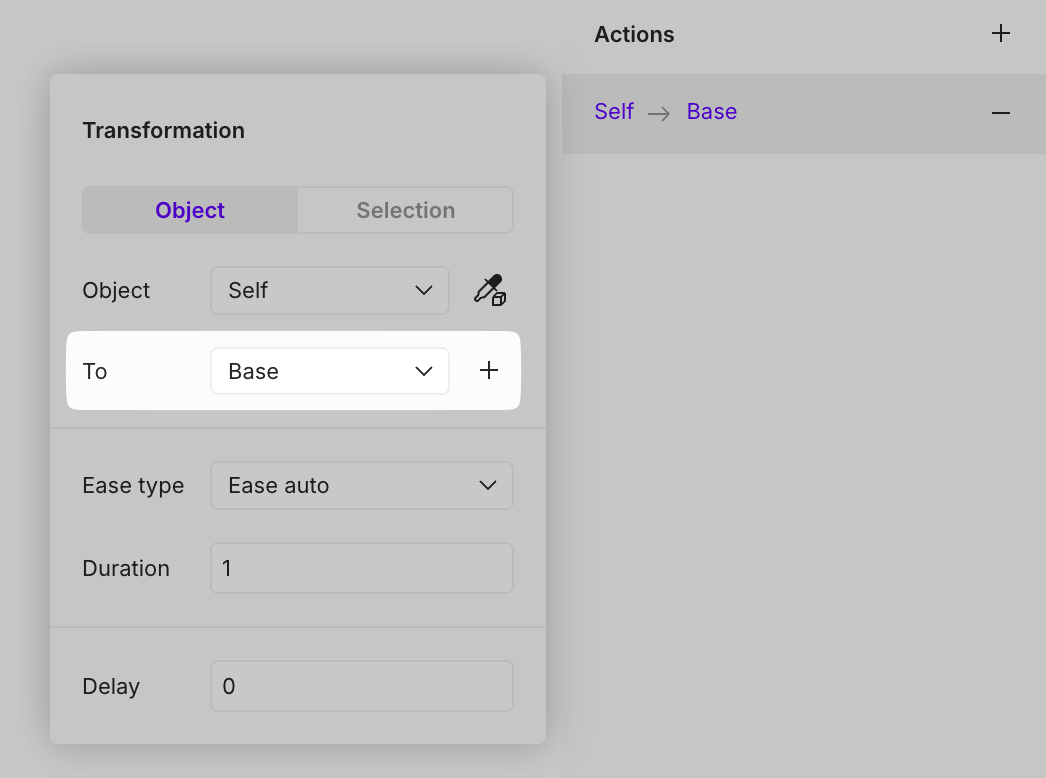Open the Object dropdown set to Self
Viewport: 1046px width, 778px height.
[329, 291]
